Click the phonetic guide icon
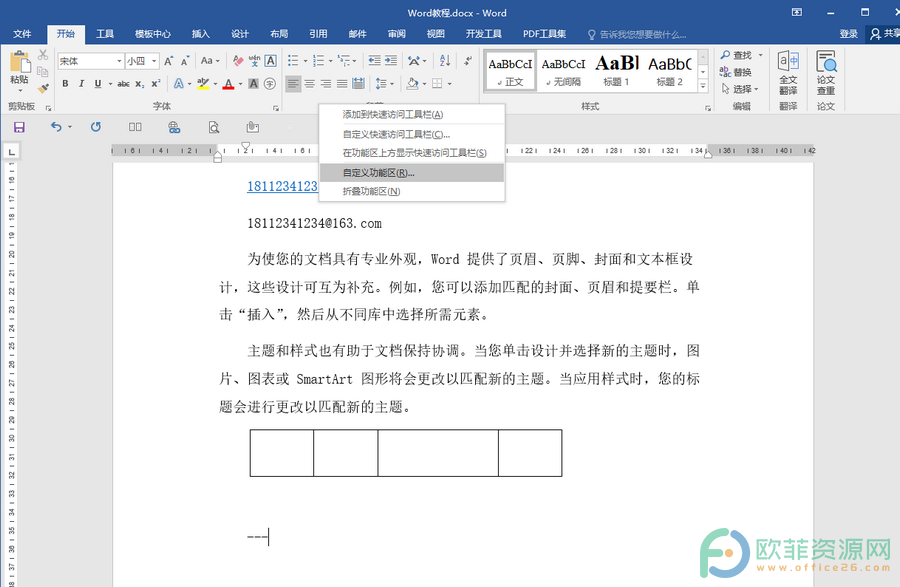 [x=254, y=60]
